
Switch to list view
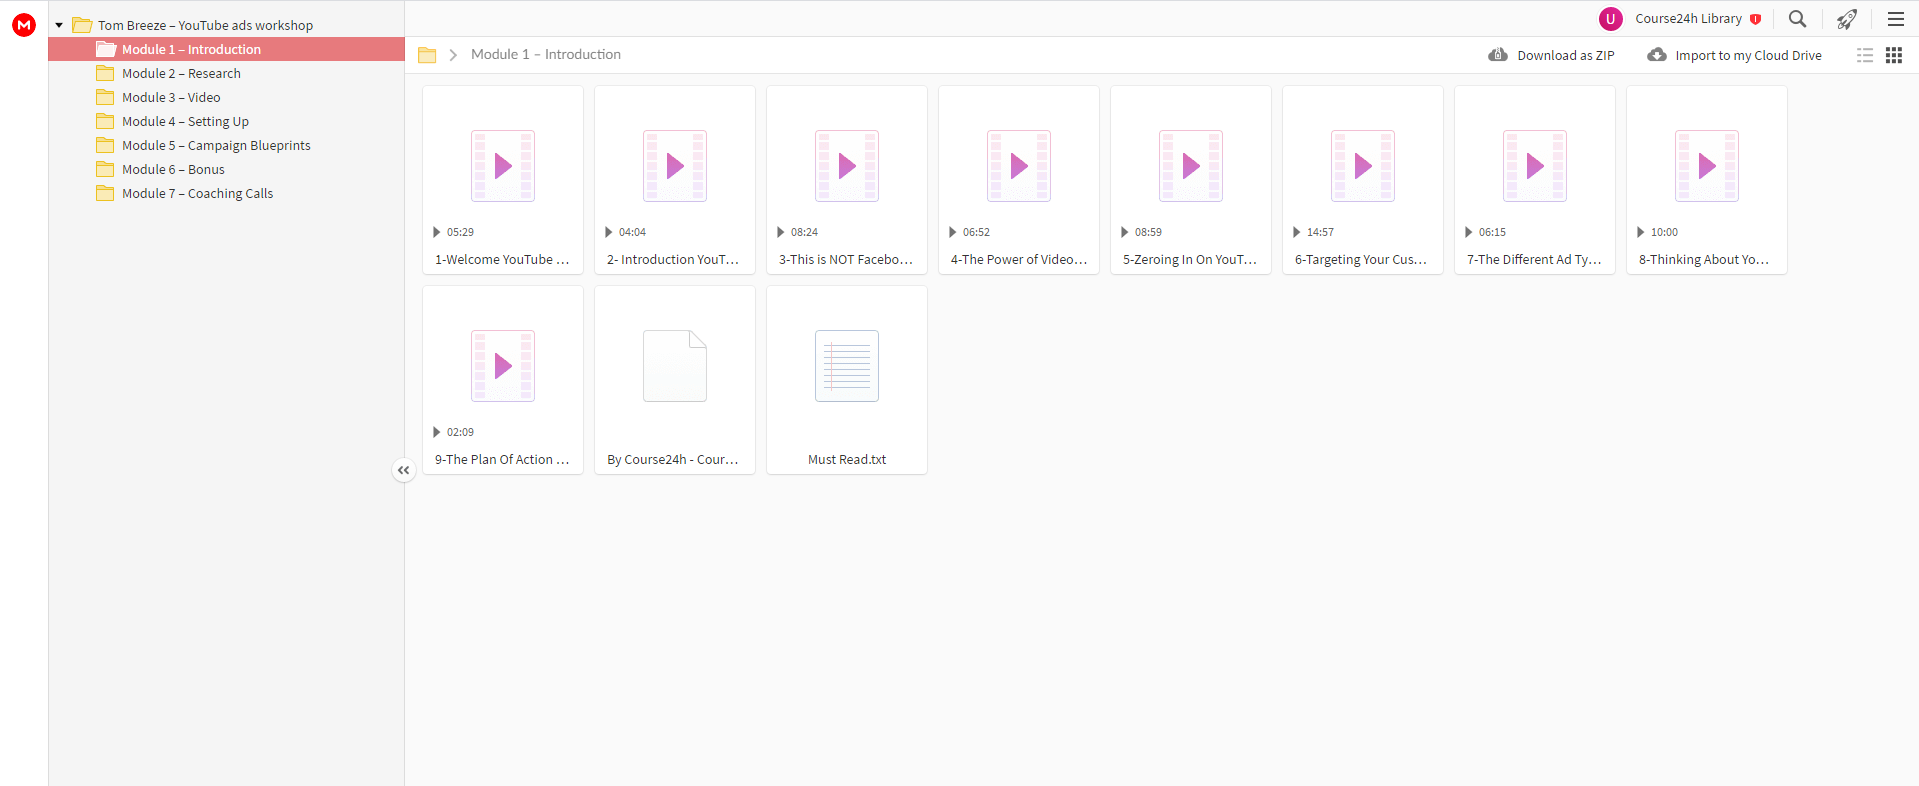1865,55
